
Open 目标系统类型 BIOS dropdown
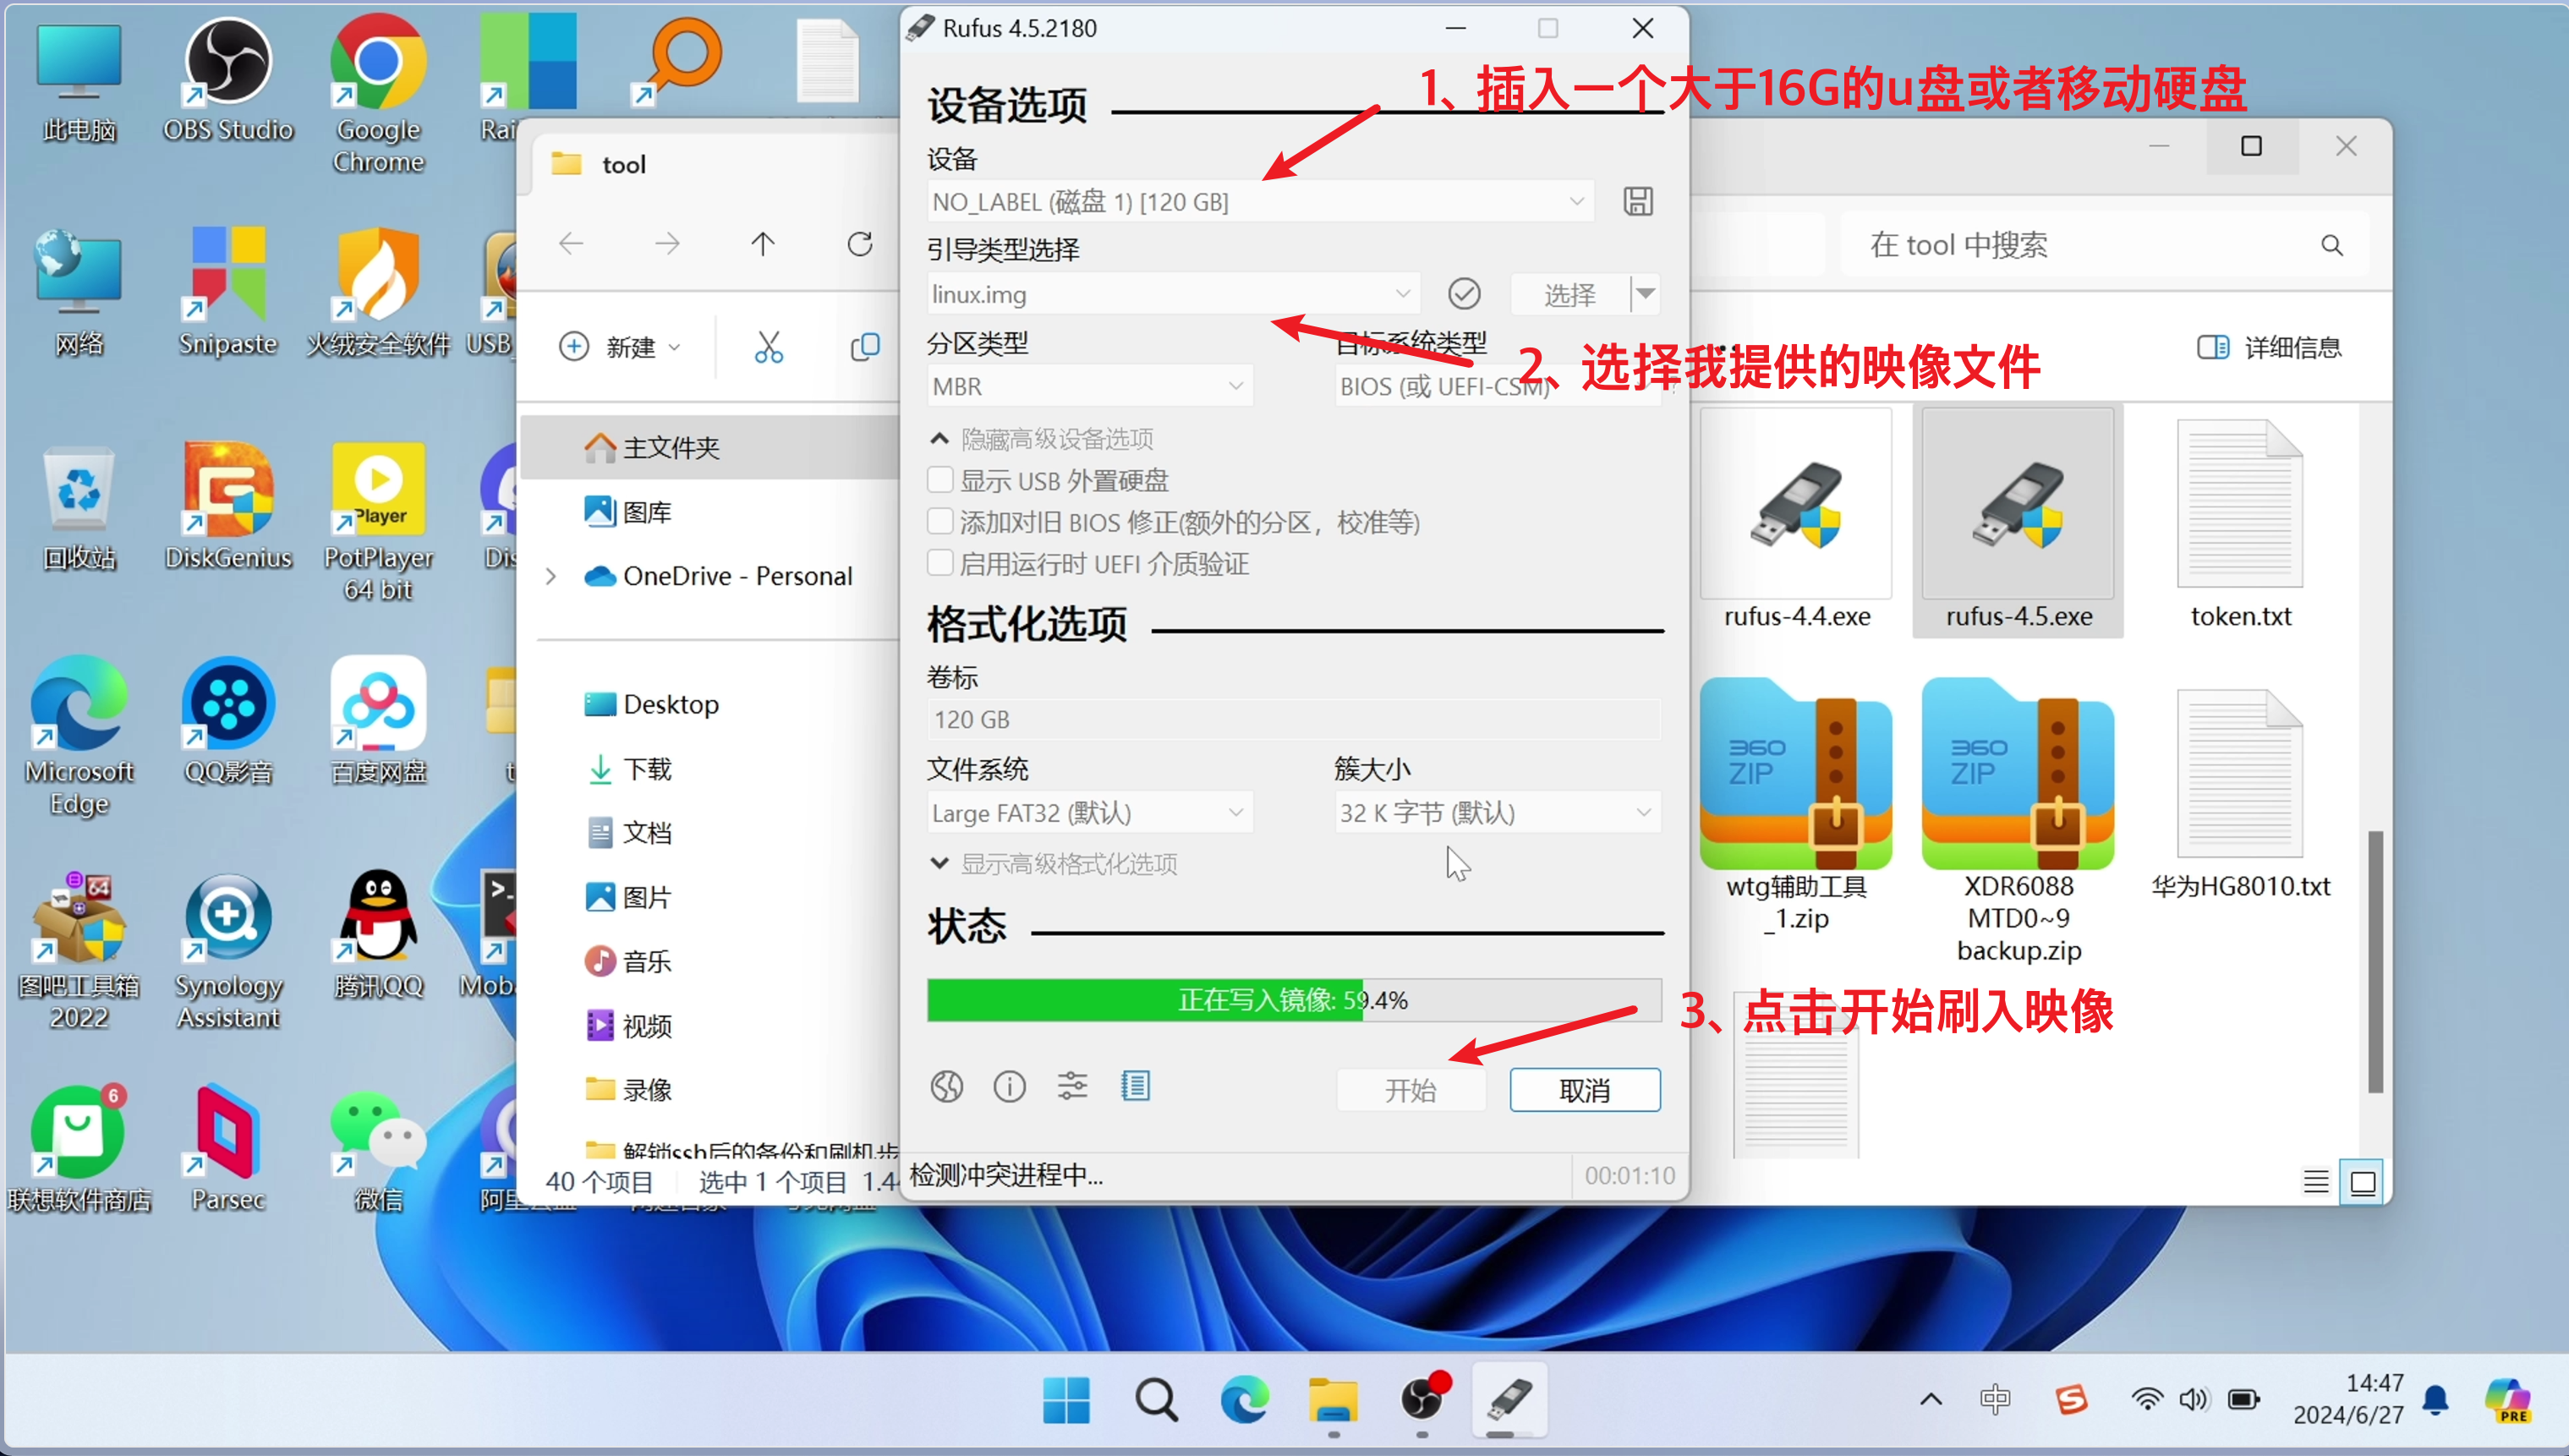pyautogui.click(x=1498, y=386)
